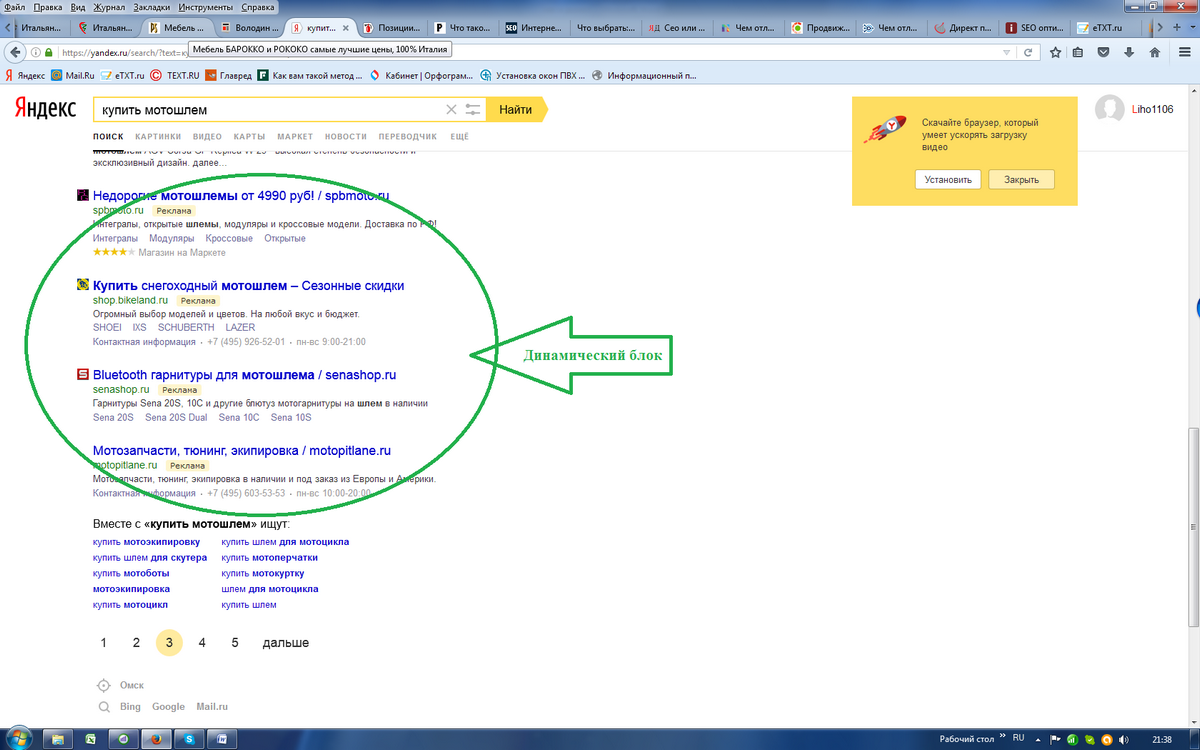The image size is (1200, 750).
Task: Clear the search query with the X icon
Action: coord(451,110)
